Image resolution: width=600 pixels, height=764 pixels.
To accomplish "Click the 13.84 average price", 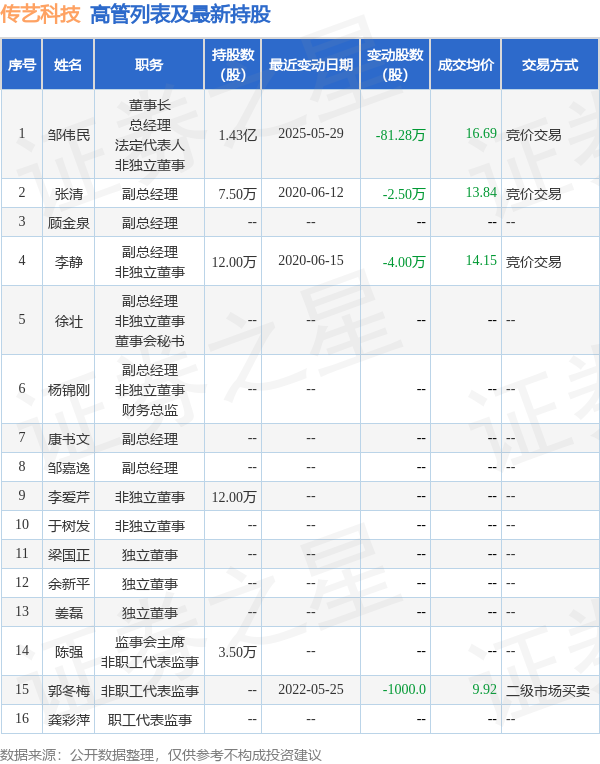I will 481,192.
